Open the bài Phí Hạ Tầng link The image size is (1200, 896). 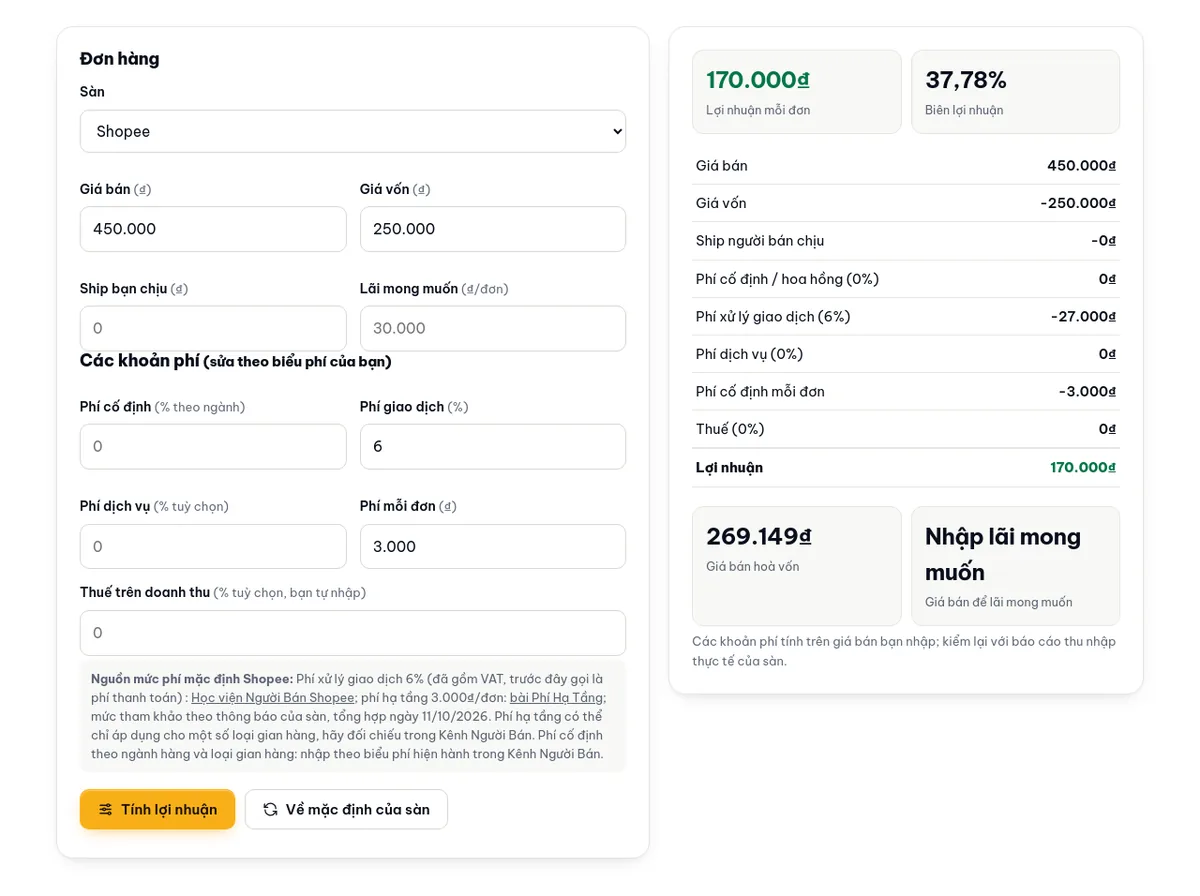click(556, 698)
